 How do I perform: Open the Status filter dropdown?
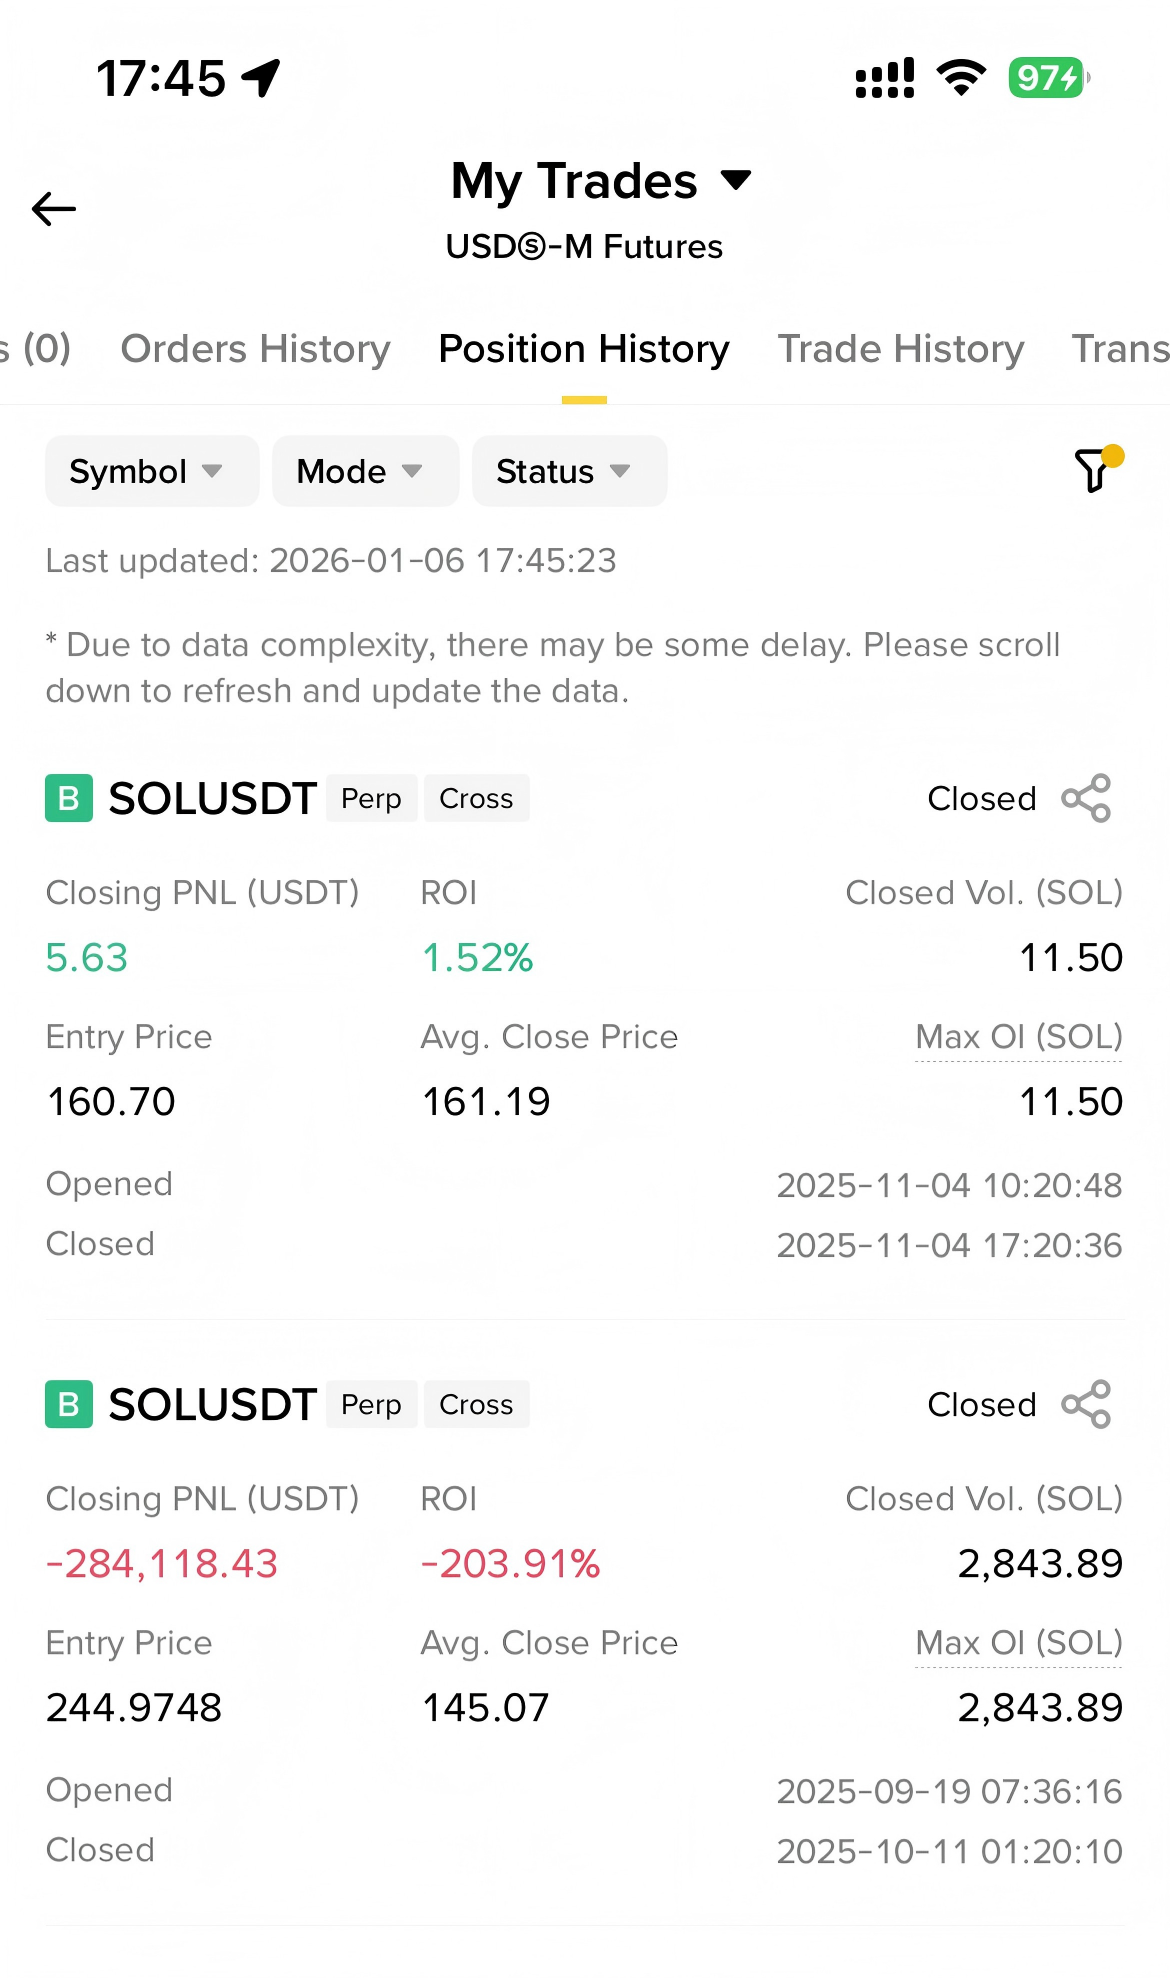click(x=568, y=471)
